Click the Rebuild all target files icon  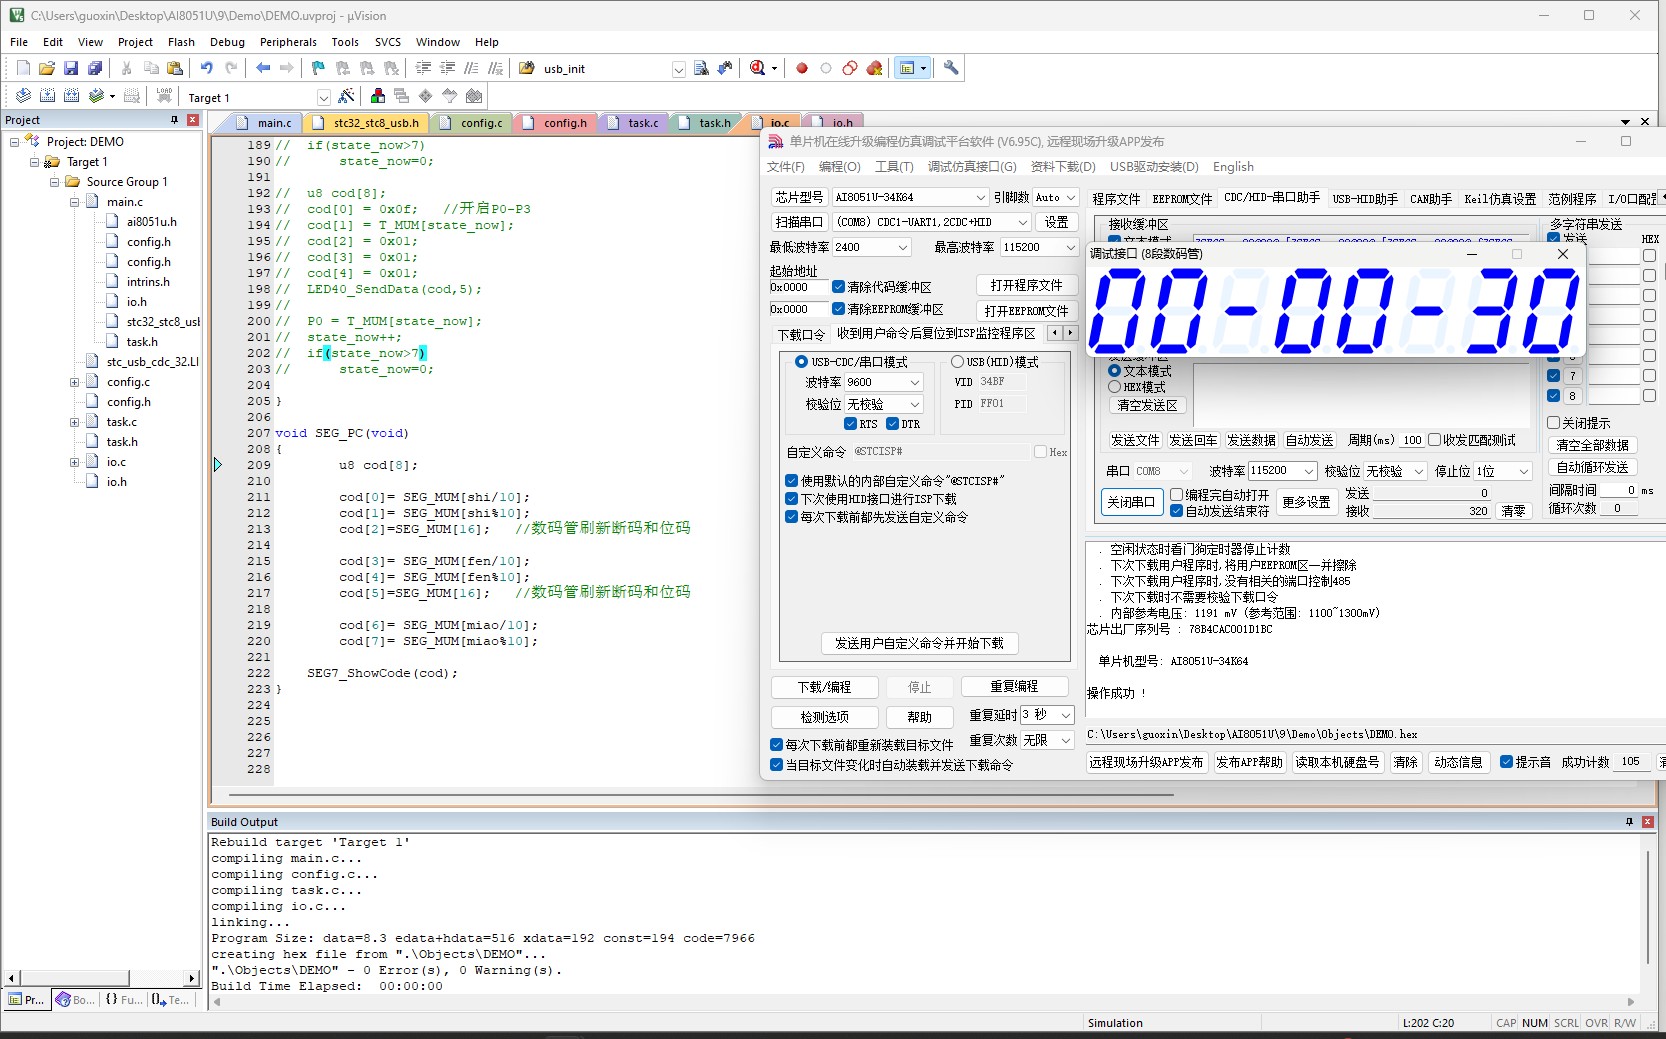(x=71, y=96)
